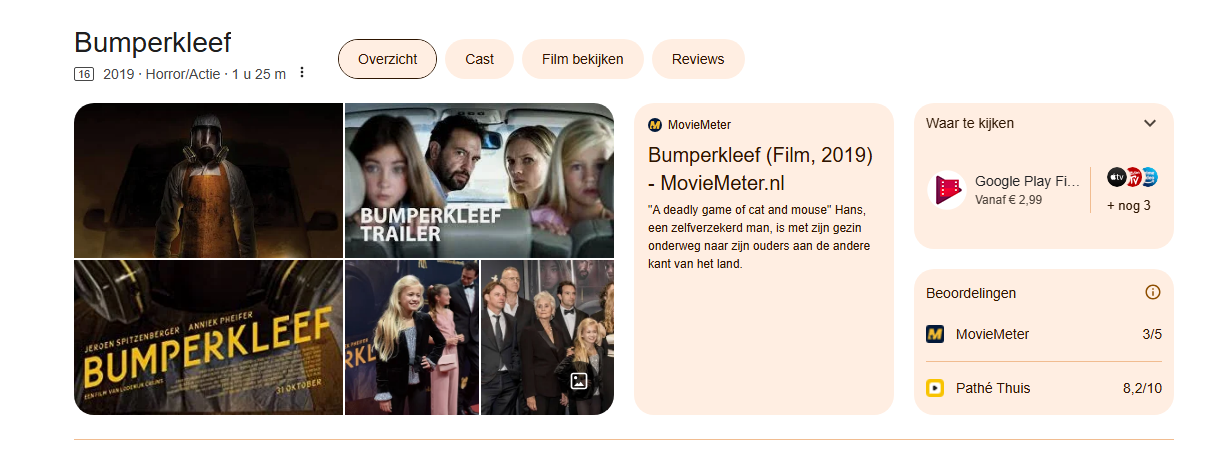Open the image gallery icon on photo
Screen dimensions: 1213x457
578,381
